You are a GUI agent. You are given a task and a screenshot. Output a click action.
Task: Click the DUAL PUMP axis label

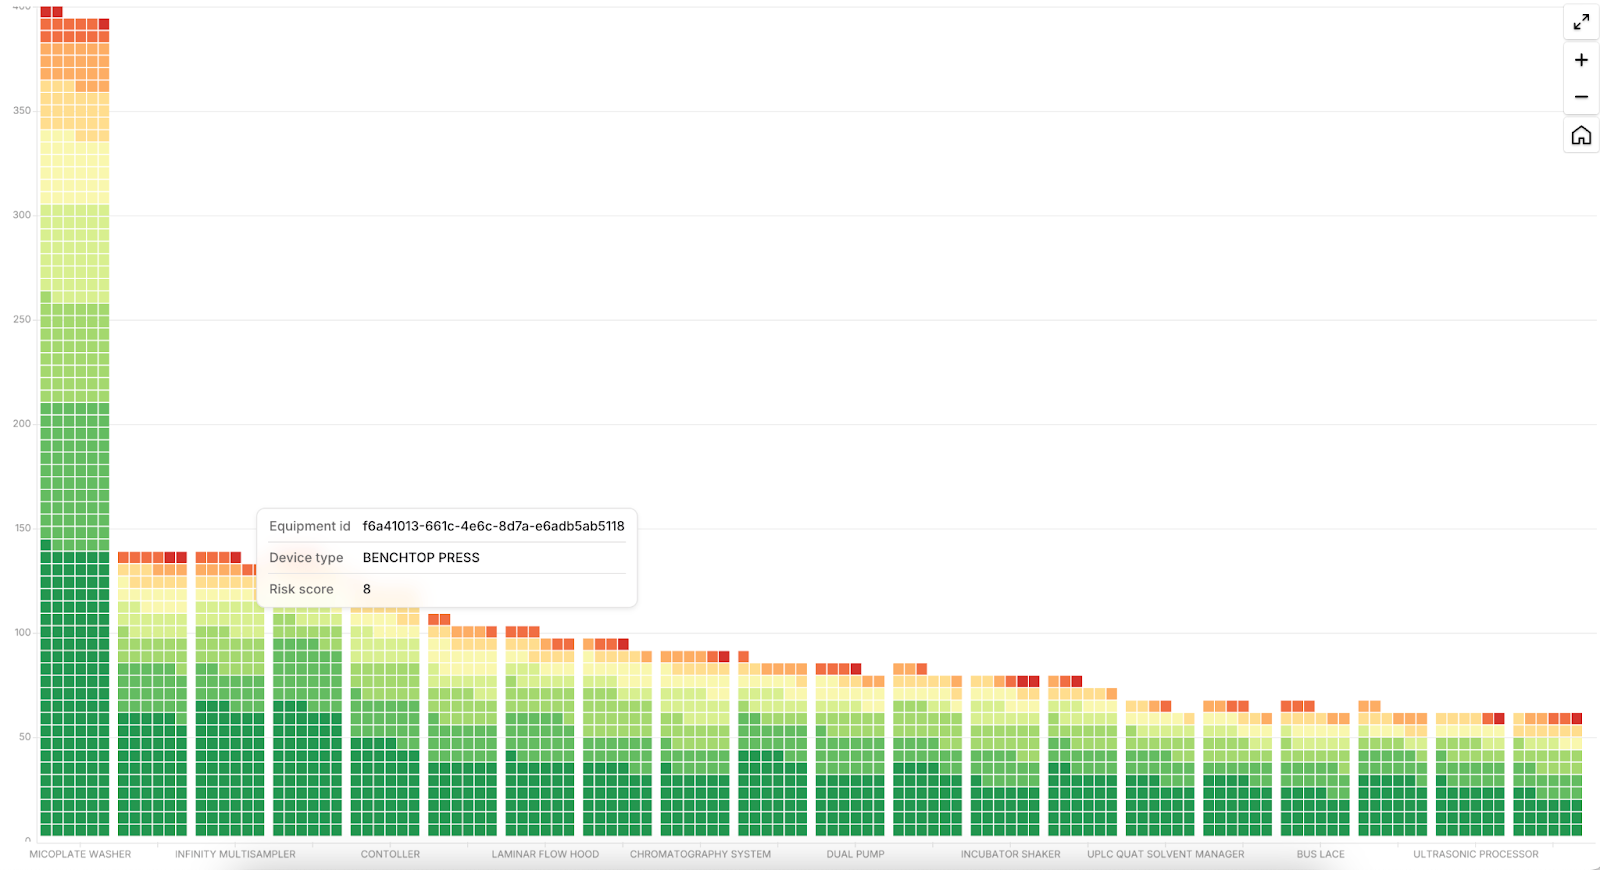coord(855,854)
